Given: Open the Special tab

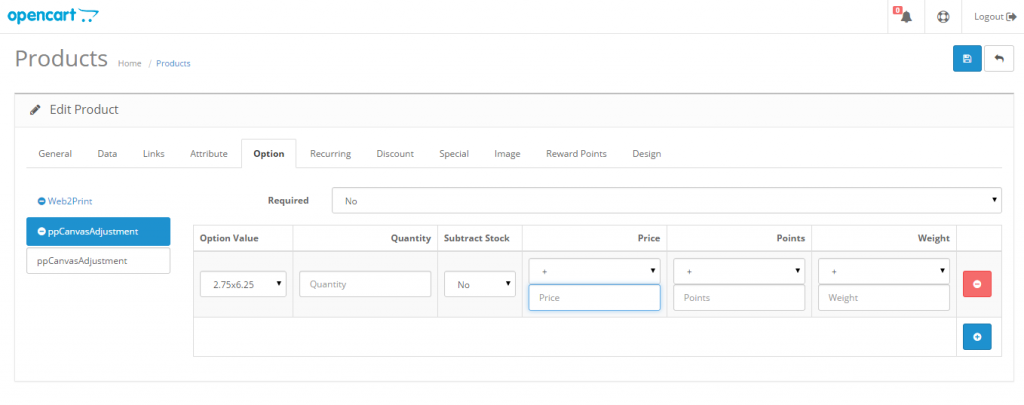Looking at the screenshot, I should [x=454, y=154].
